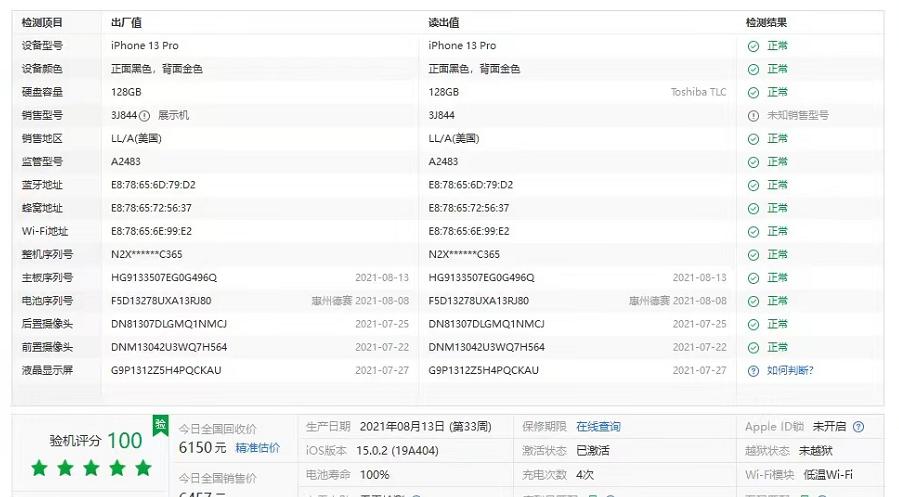Click the green check icon in 设备型号 row

[x=753, y=46]
